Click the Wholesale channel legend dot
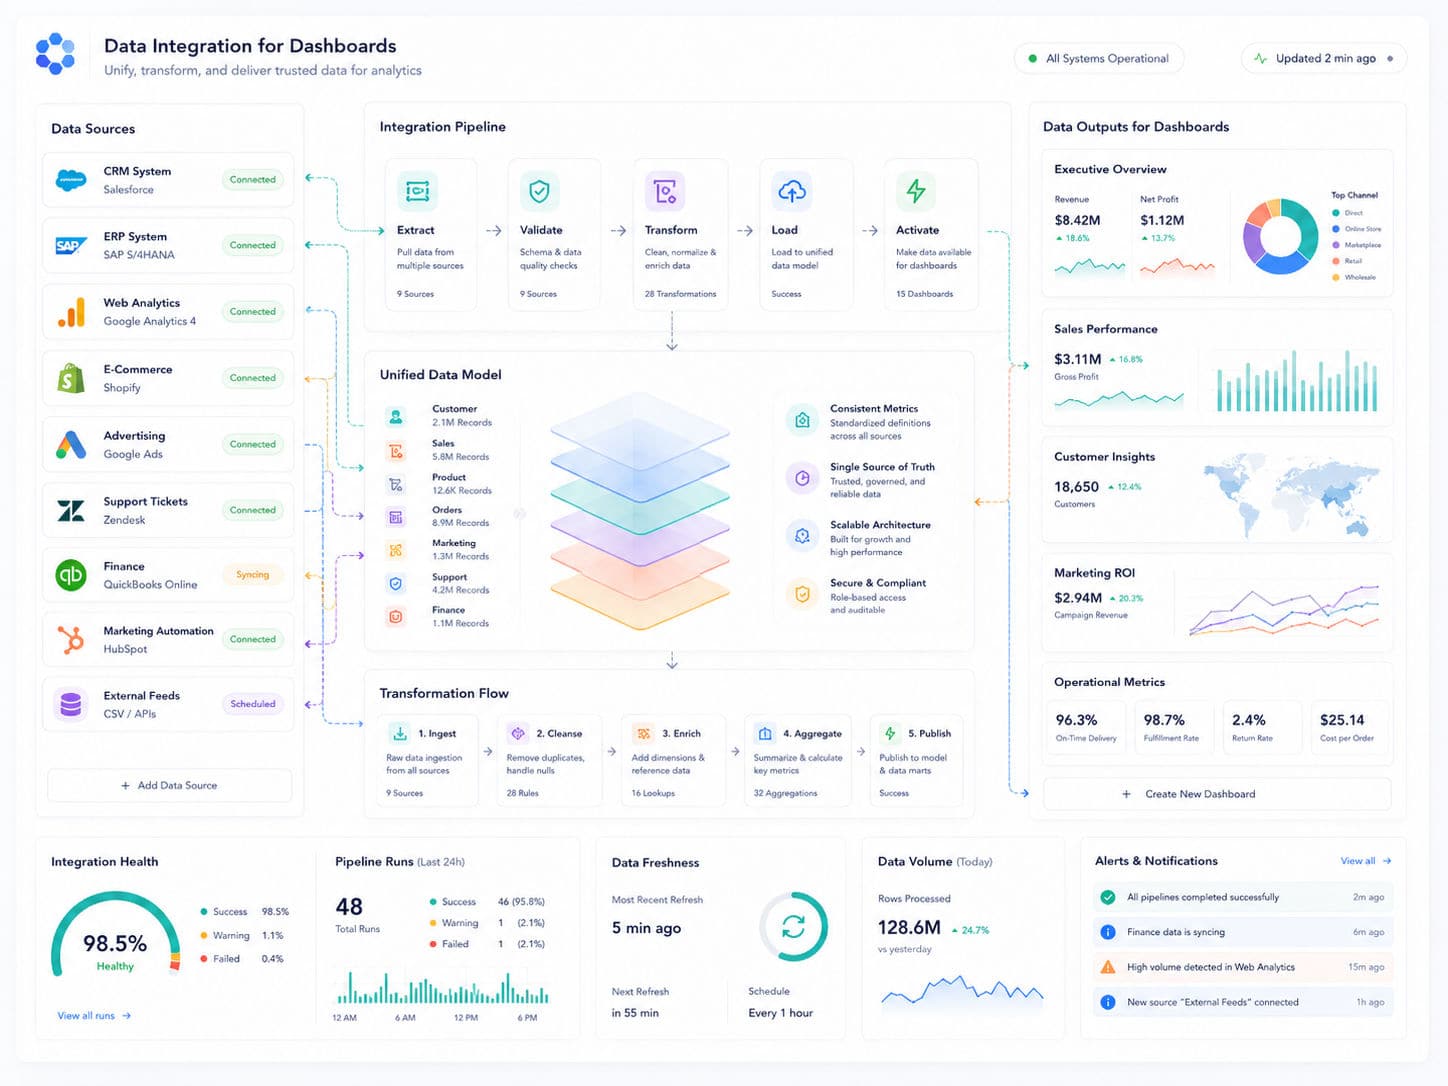The height and width of the screenshot is (1086, 1448). (x=1336, y=277)
